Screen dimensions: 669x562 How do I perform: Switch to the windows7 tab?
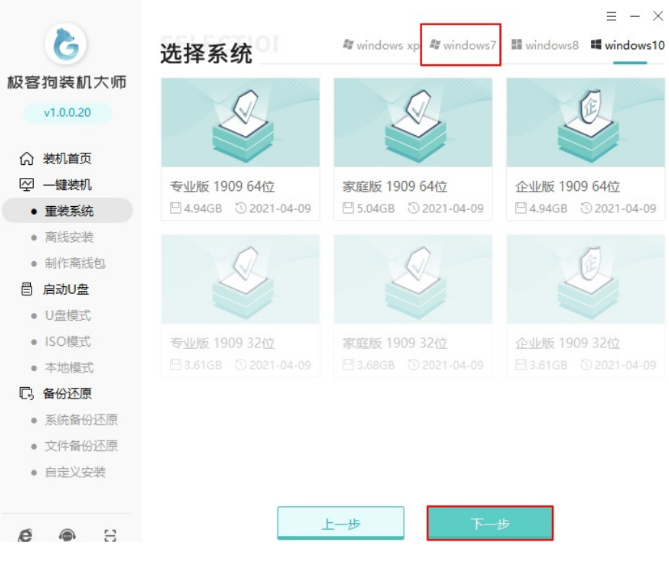(x=462, y=45)
